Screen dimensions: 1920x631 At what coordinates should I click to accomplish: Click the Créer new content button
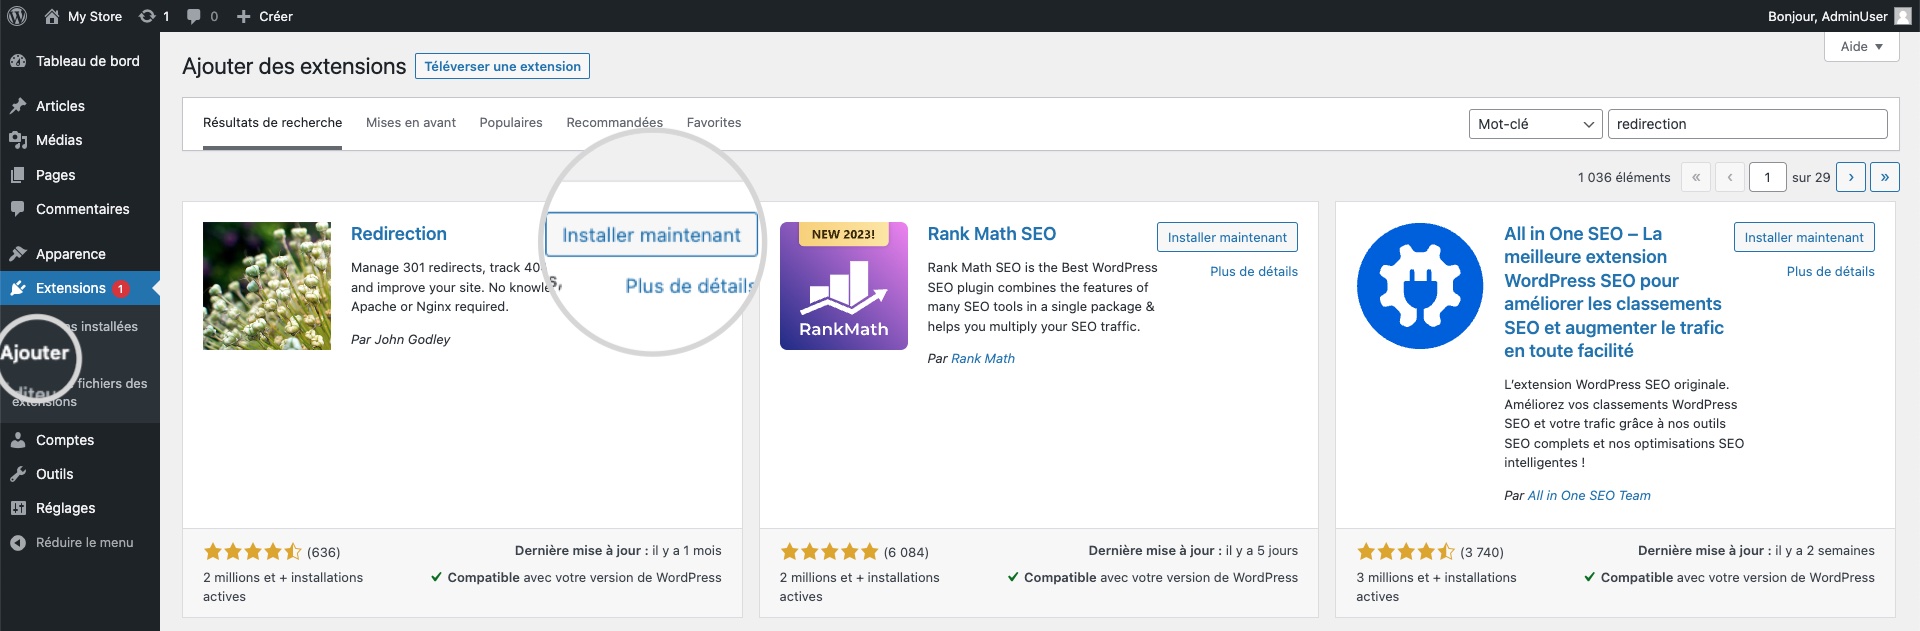point(264,16)
